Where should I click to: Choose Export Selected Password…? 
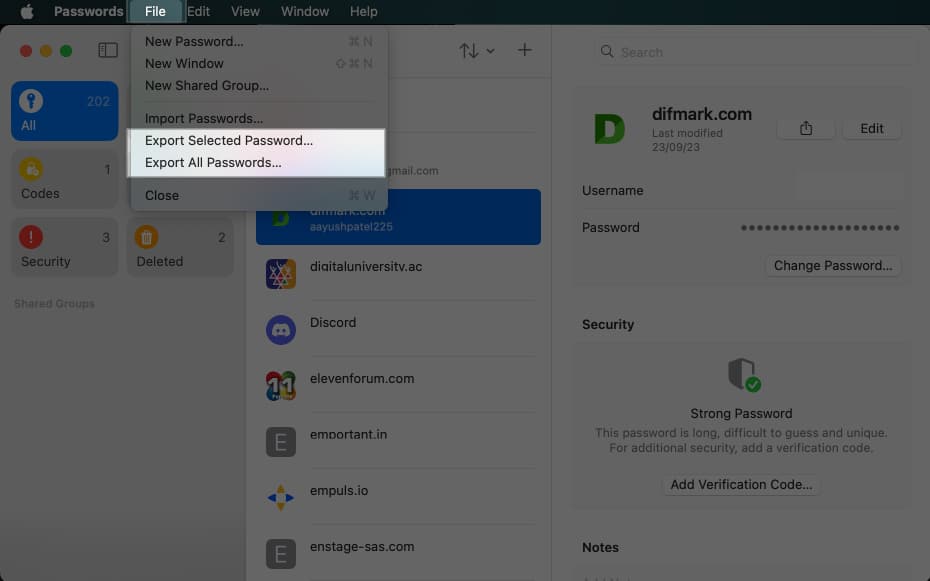pyautogui.click(x=259, y=141)
